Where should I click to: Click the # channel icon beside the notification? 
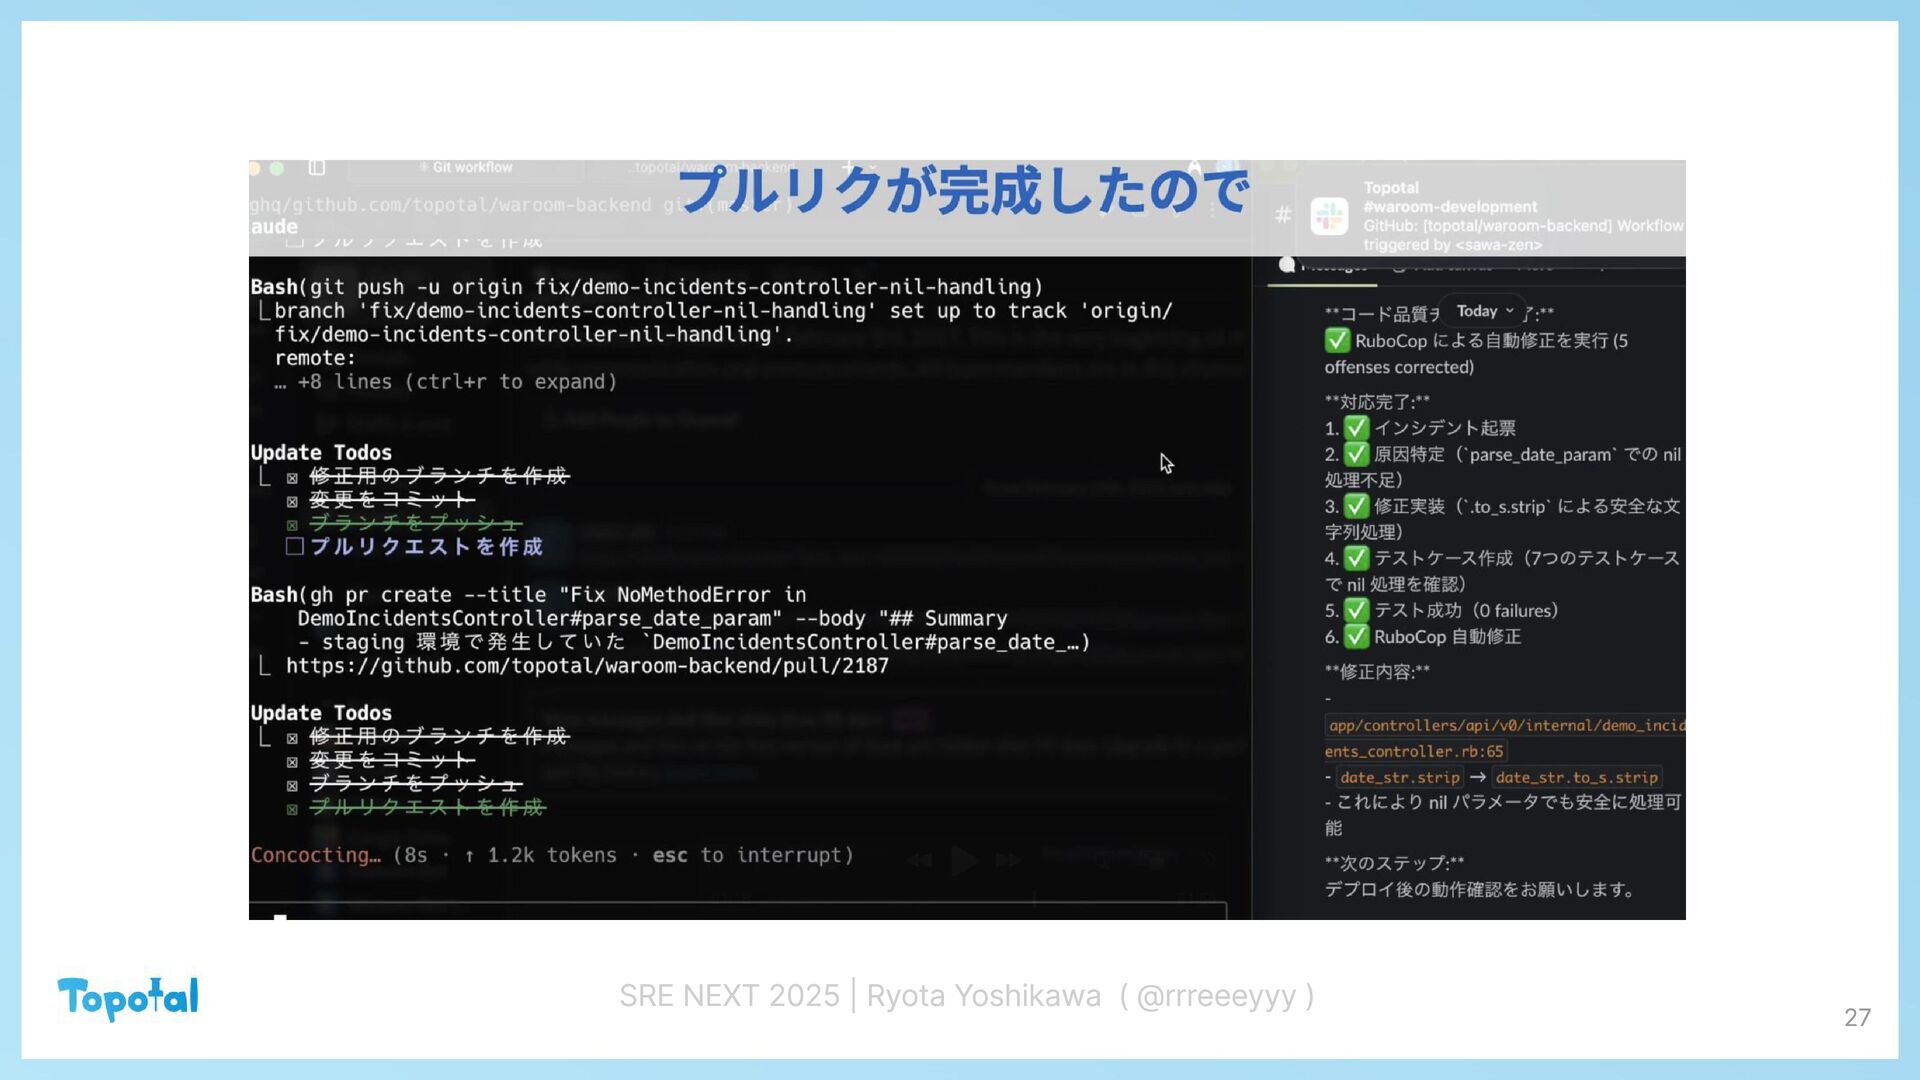click(1283, 214)
